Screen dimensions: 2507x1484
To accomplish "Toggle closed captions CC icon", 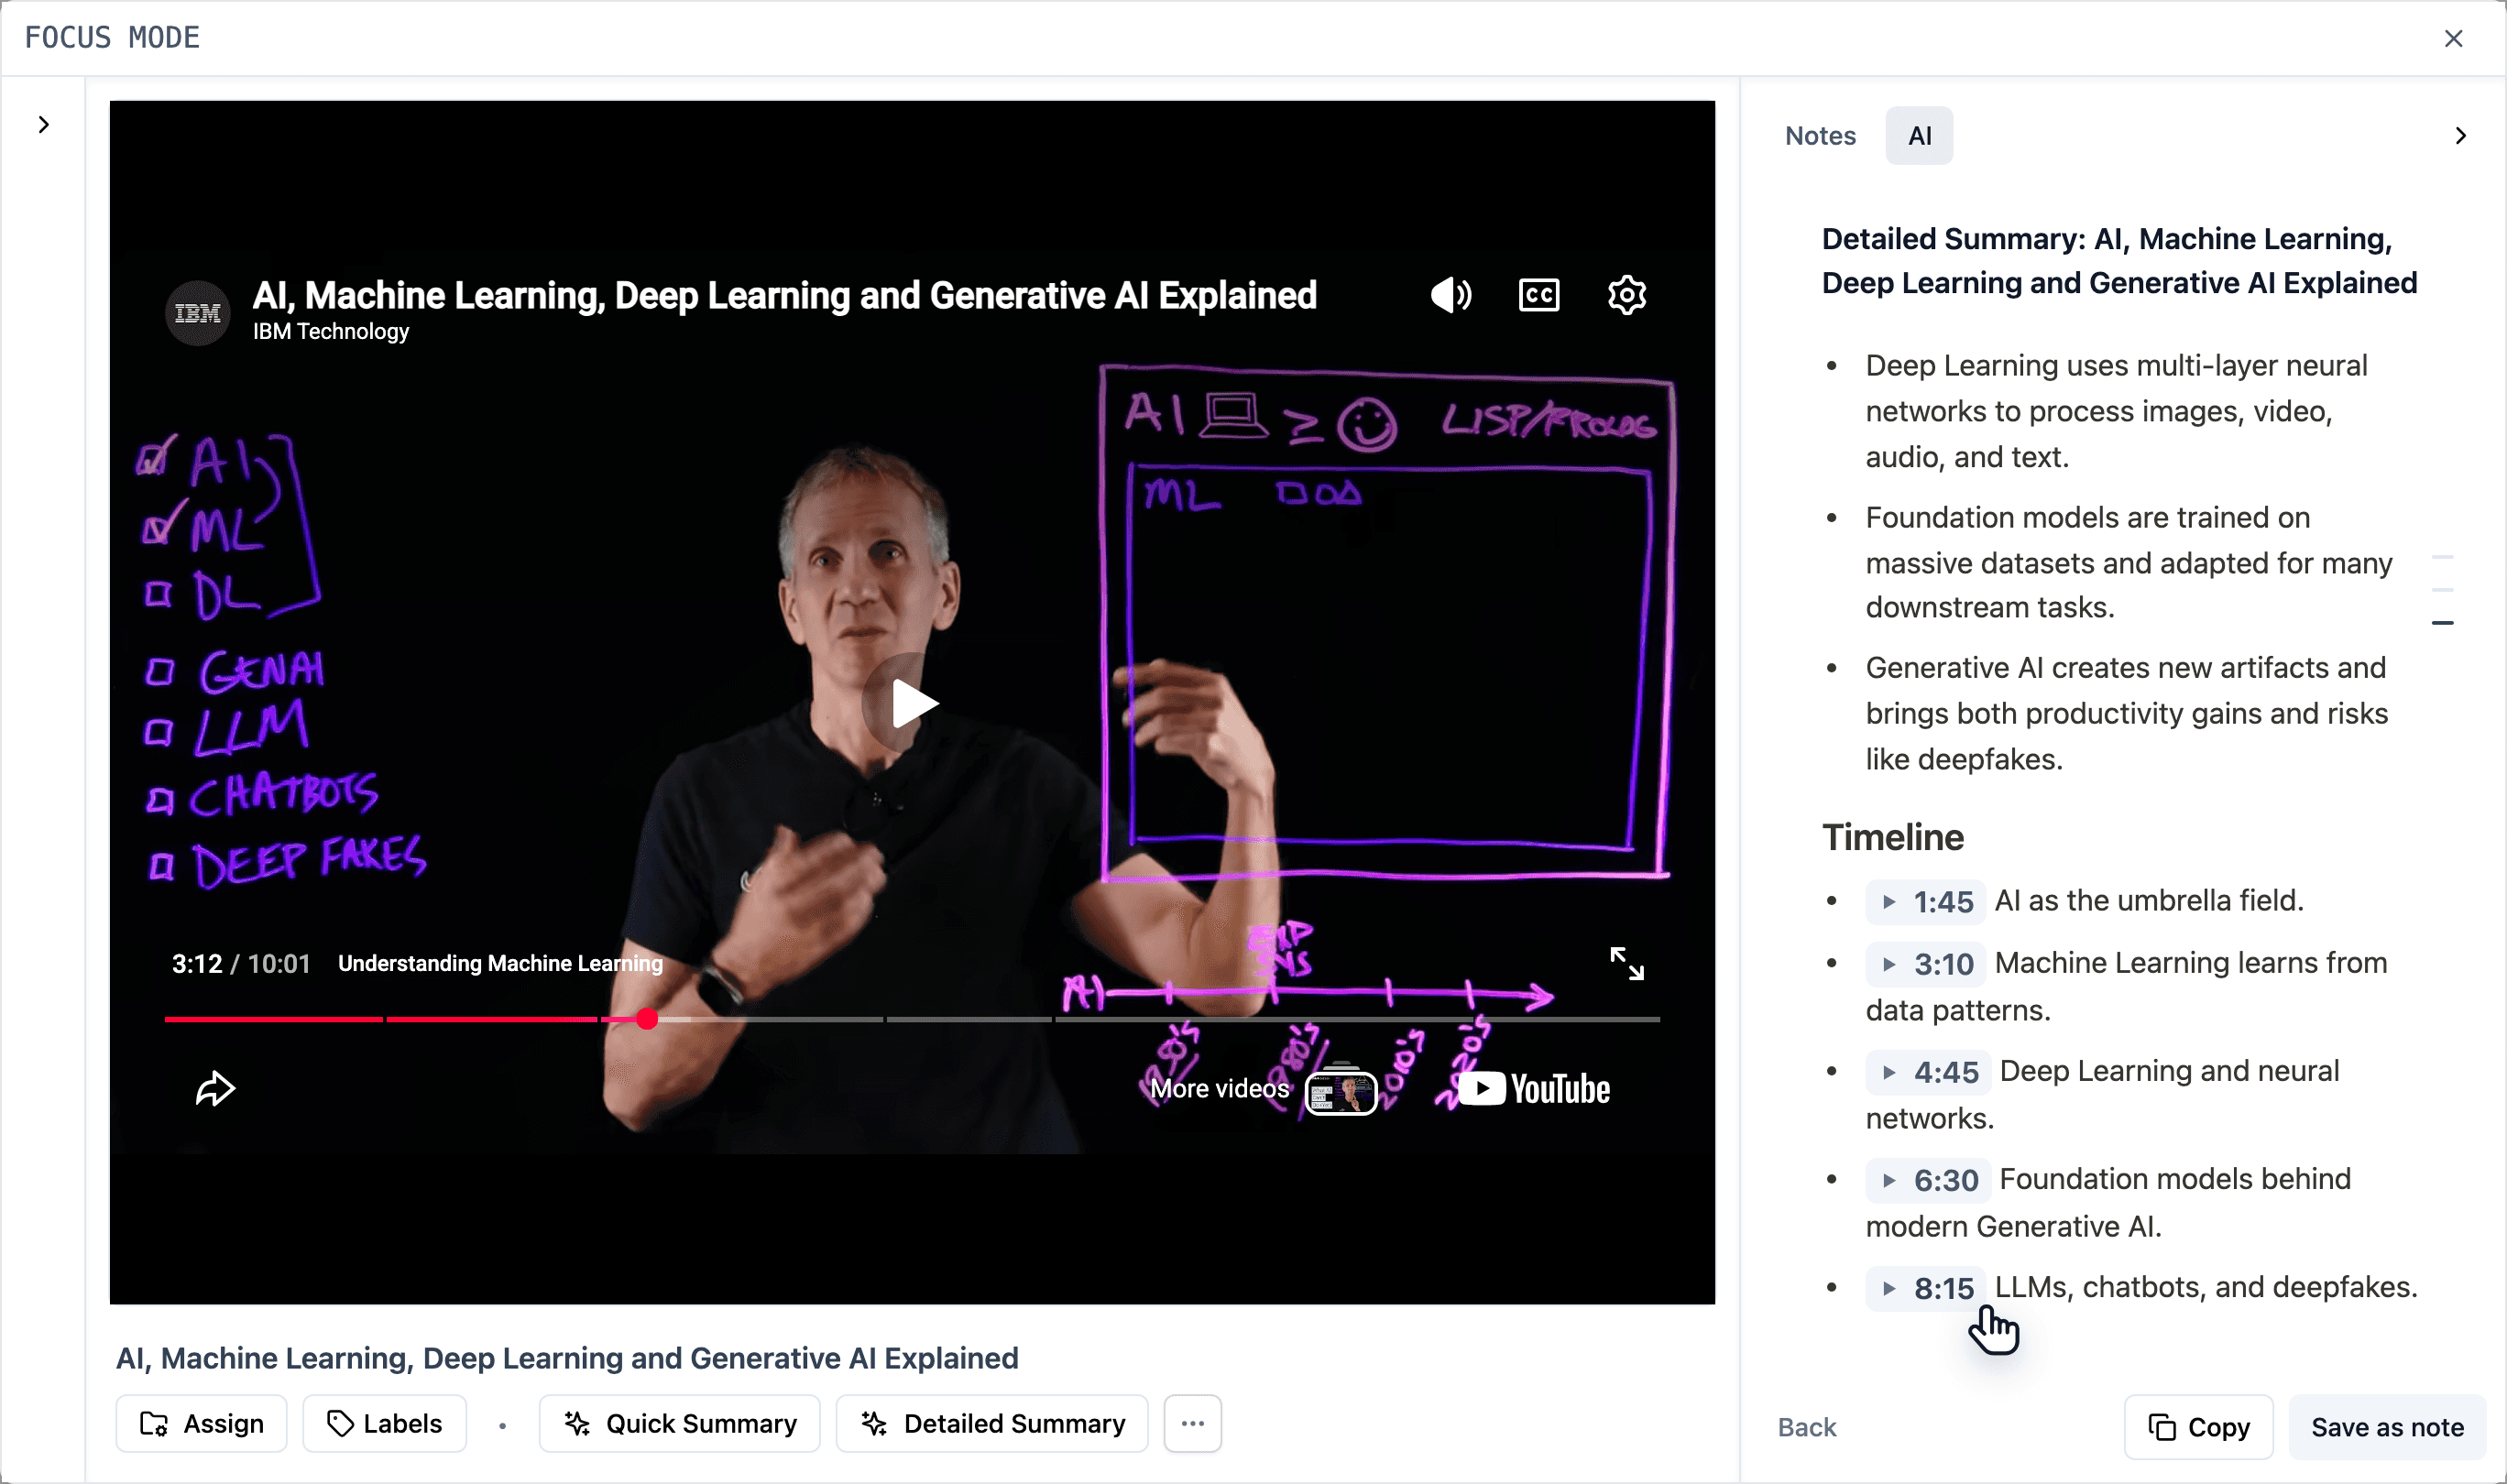I will click(1539, 295).
